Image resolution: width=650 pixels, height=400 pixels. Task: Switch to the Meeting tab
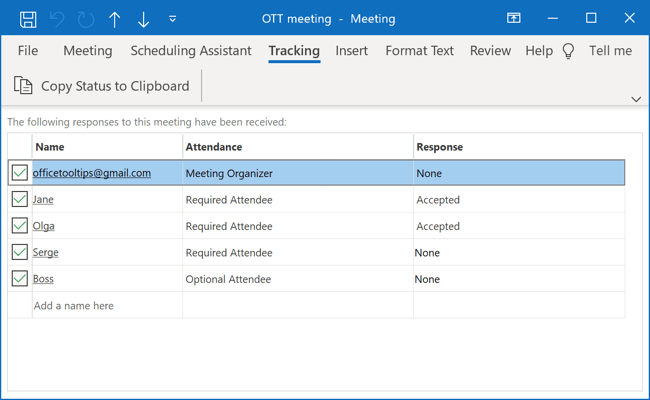click(87, 51)
